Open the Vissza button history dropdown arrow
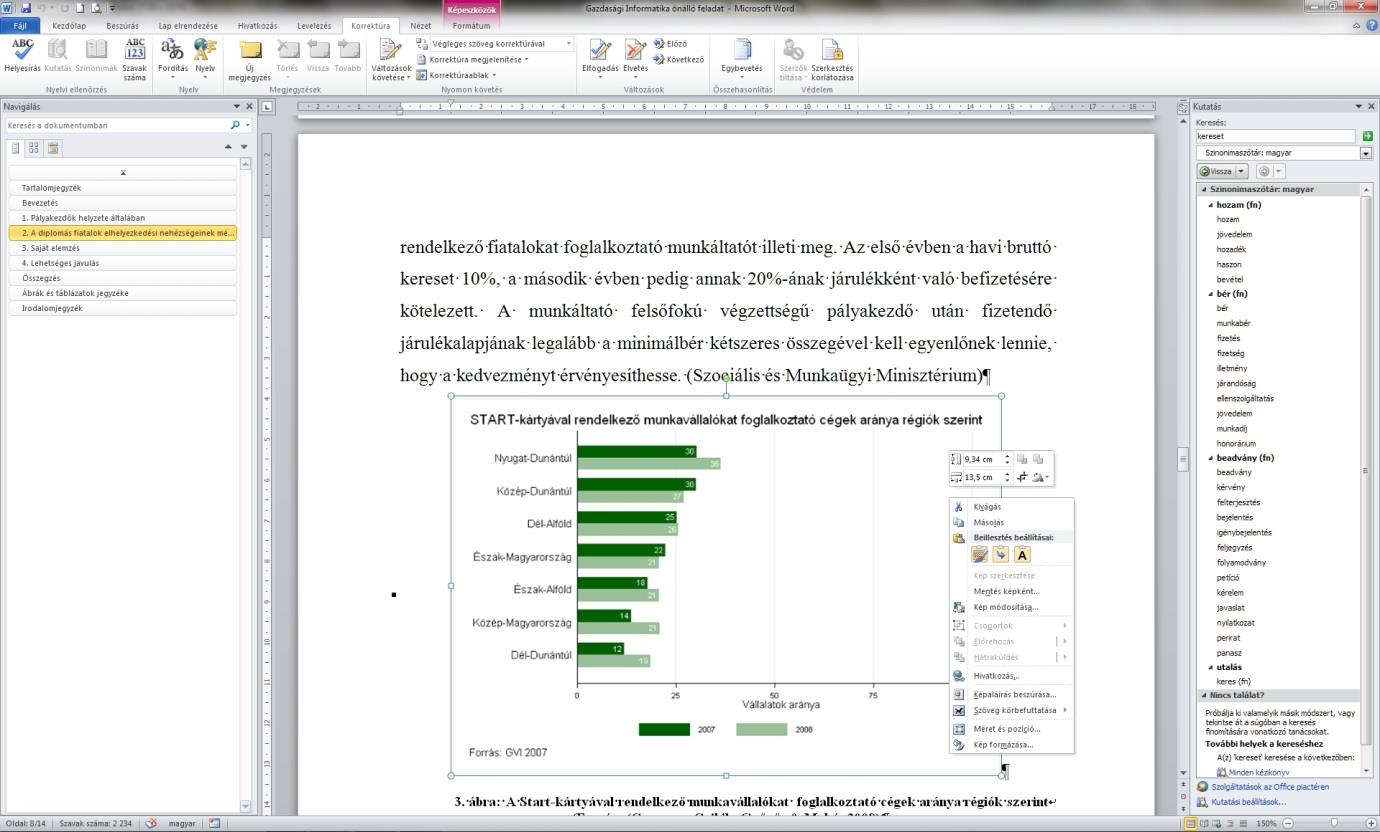This screenshot has width=1380, height=832. tap(1242, 171)
